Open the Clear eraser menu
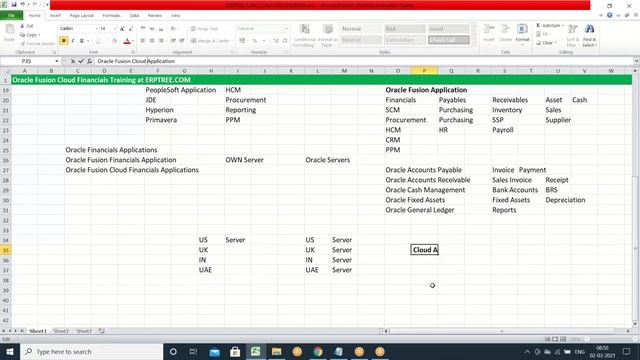The image size is (640, 360). pyautogui.click(x=546, y=42)
